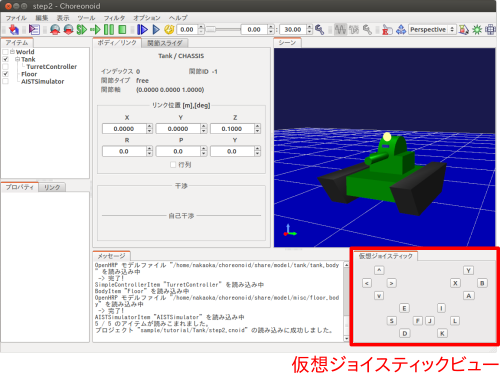Open the ファイル menu

[x=16, y=18]
